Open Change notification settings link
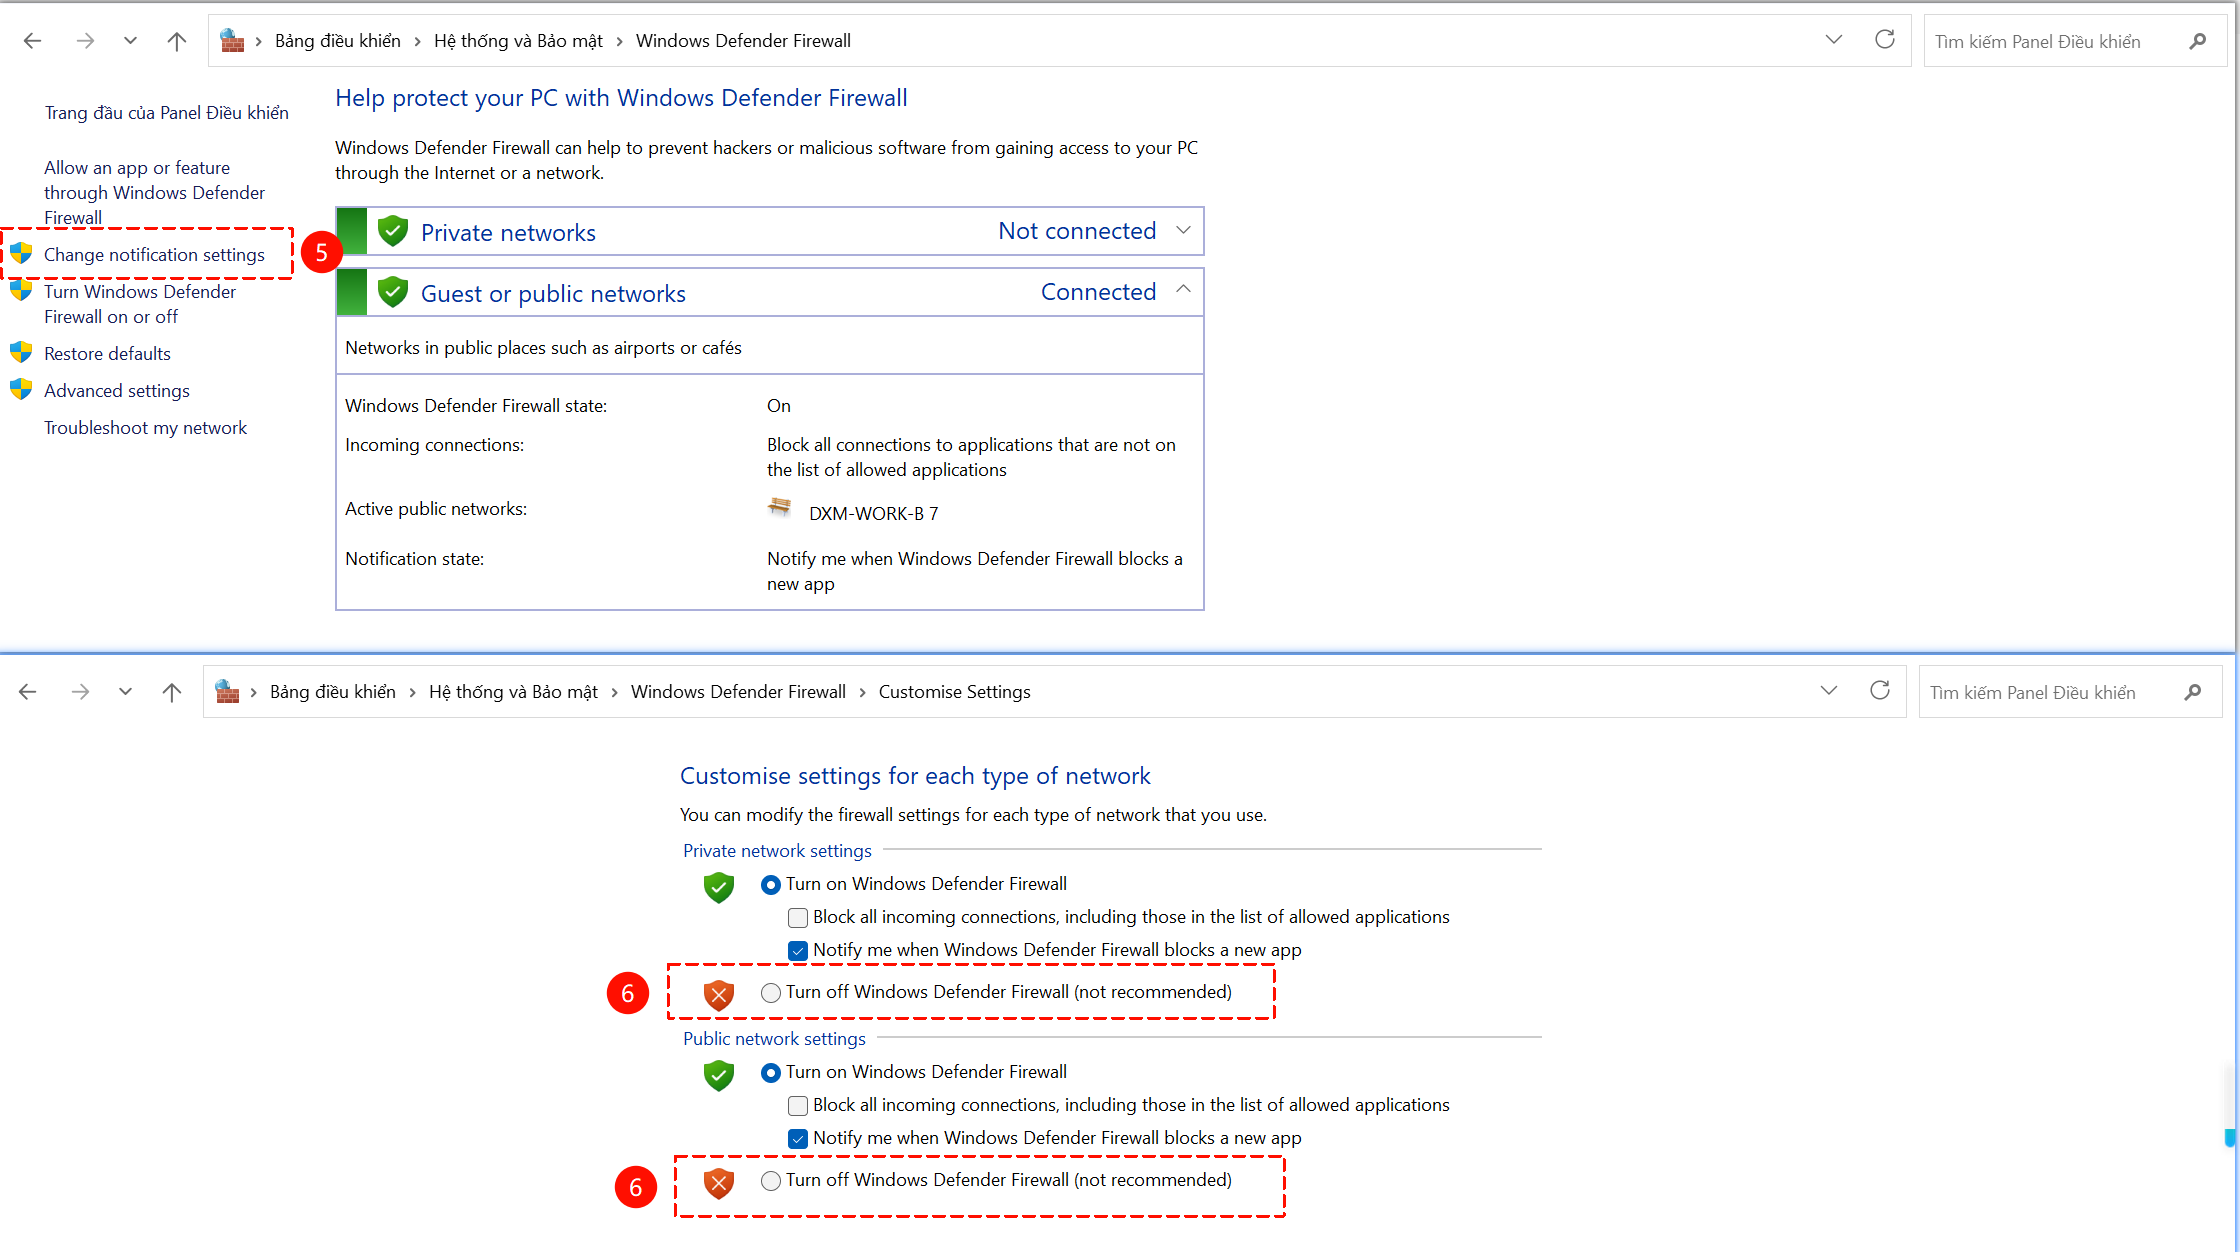 coord(154,255)
